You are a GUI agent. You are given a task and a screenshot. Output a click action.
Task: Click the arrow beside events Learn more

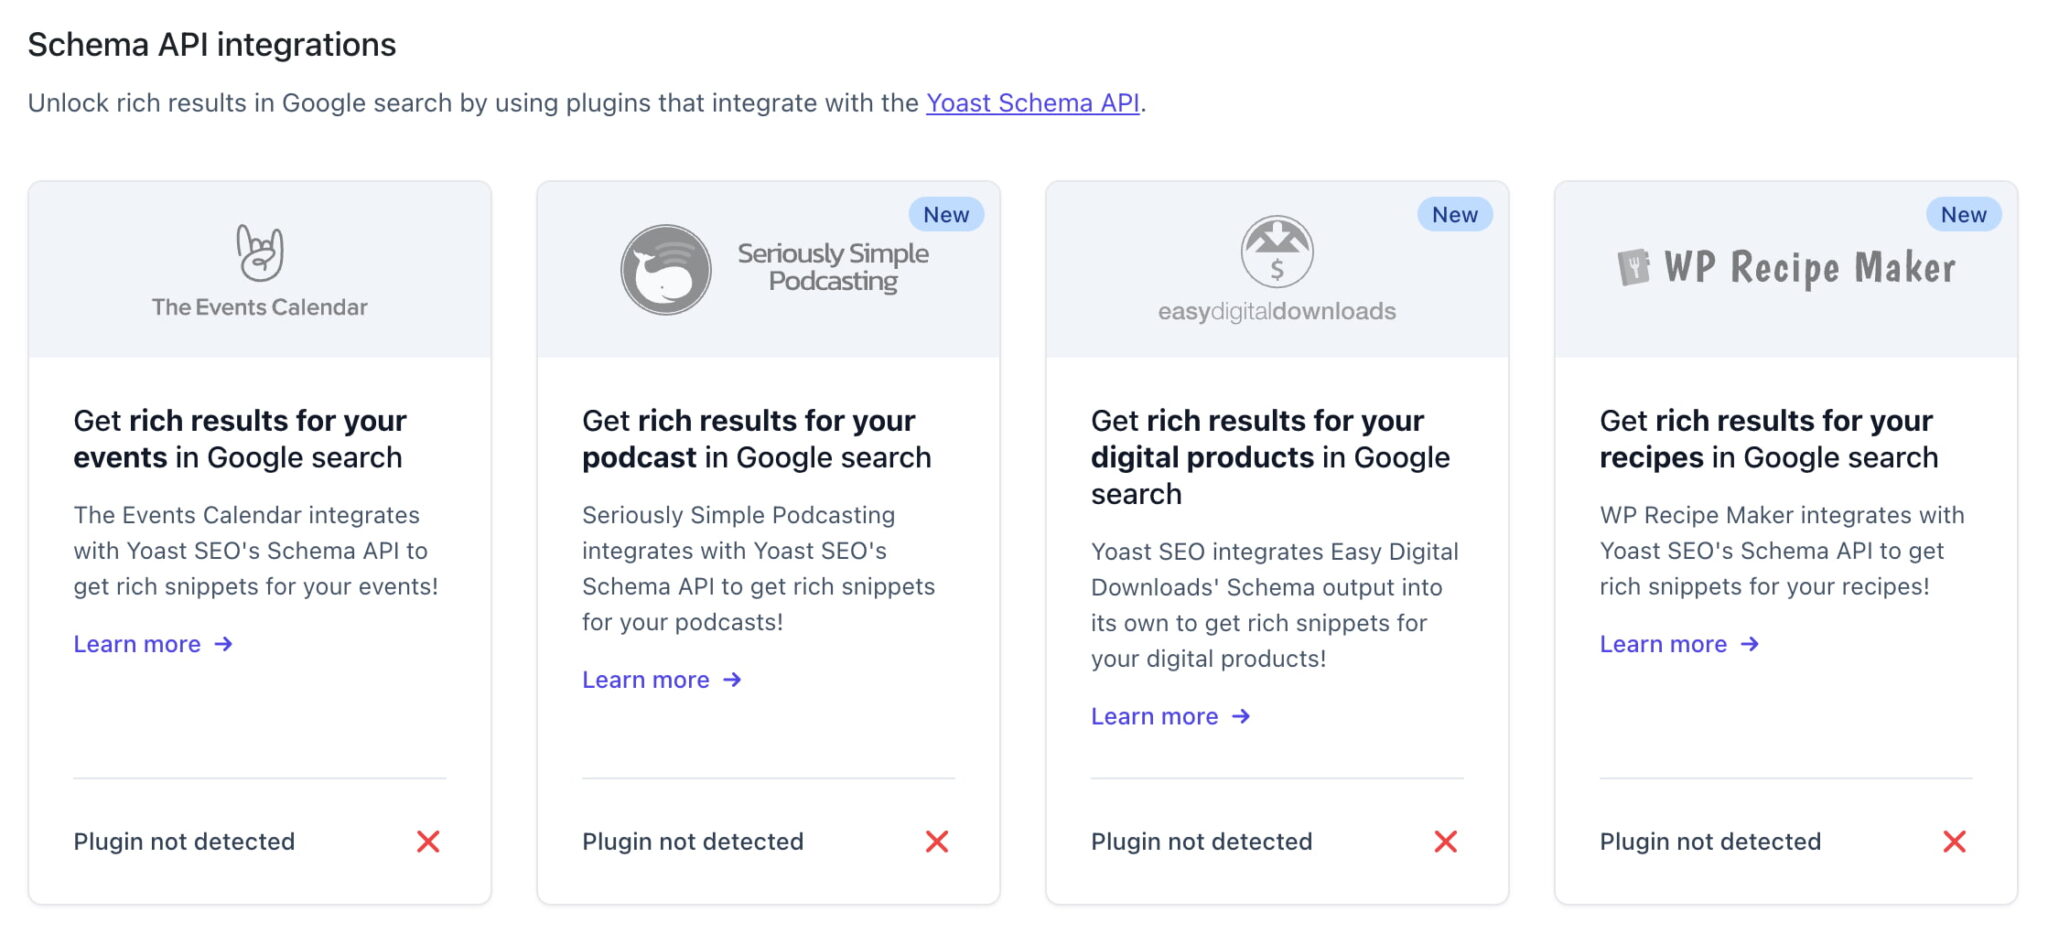tap(224, 644)
